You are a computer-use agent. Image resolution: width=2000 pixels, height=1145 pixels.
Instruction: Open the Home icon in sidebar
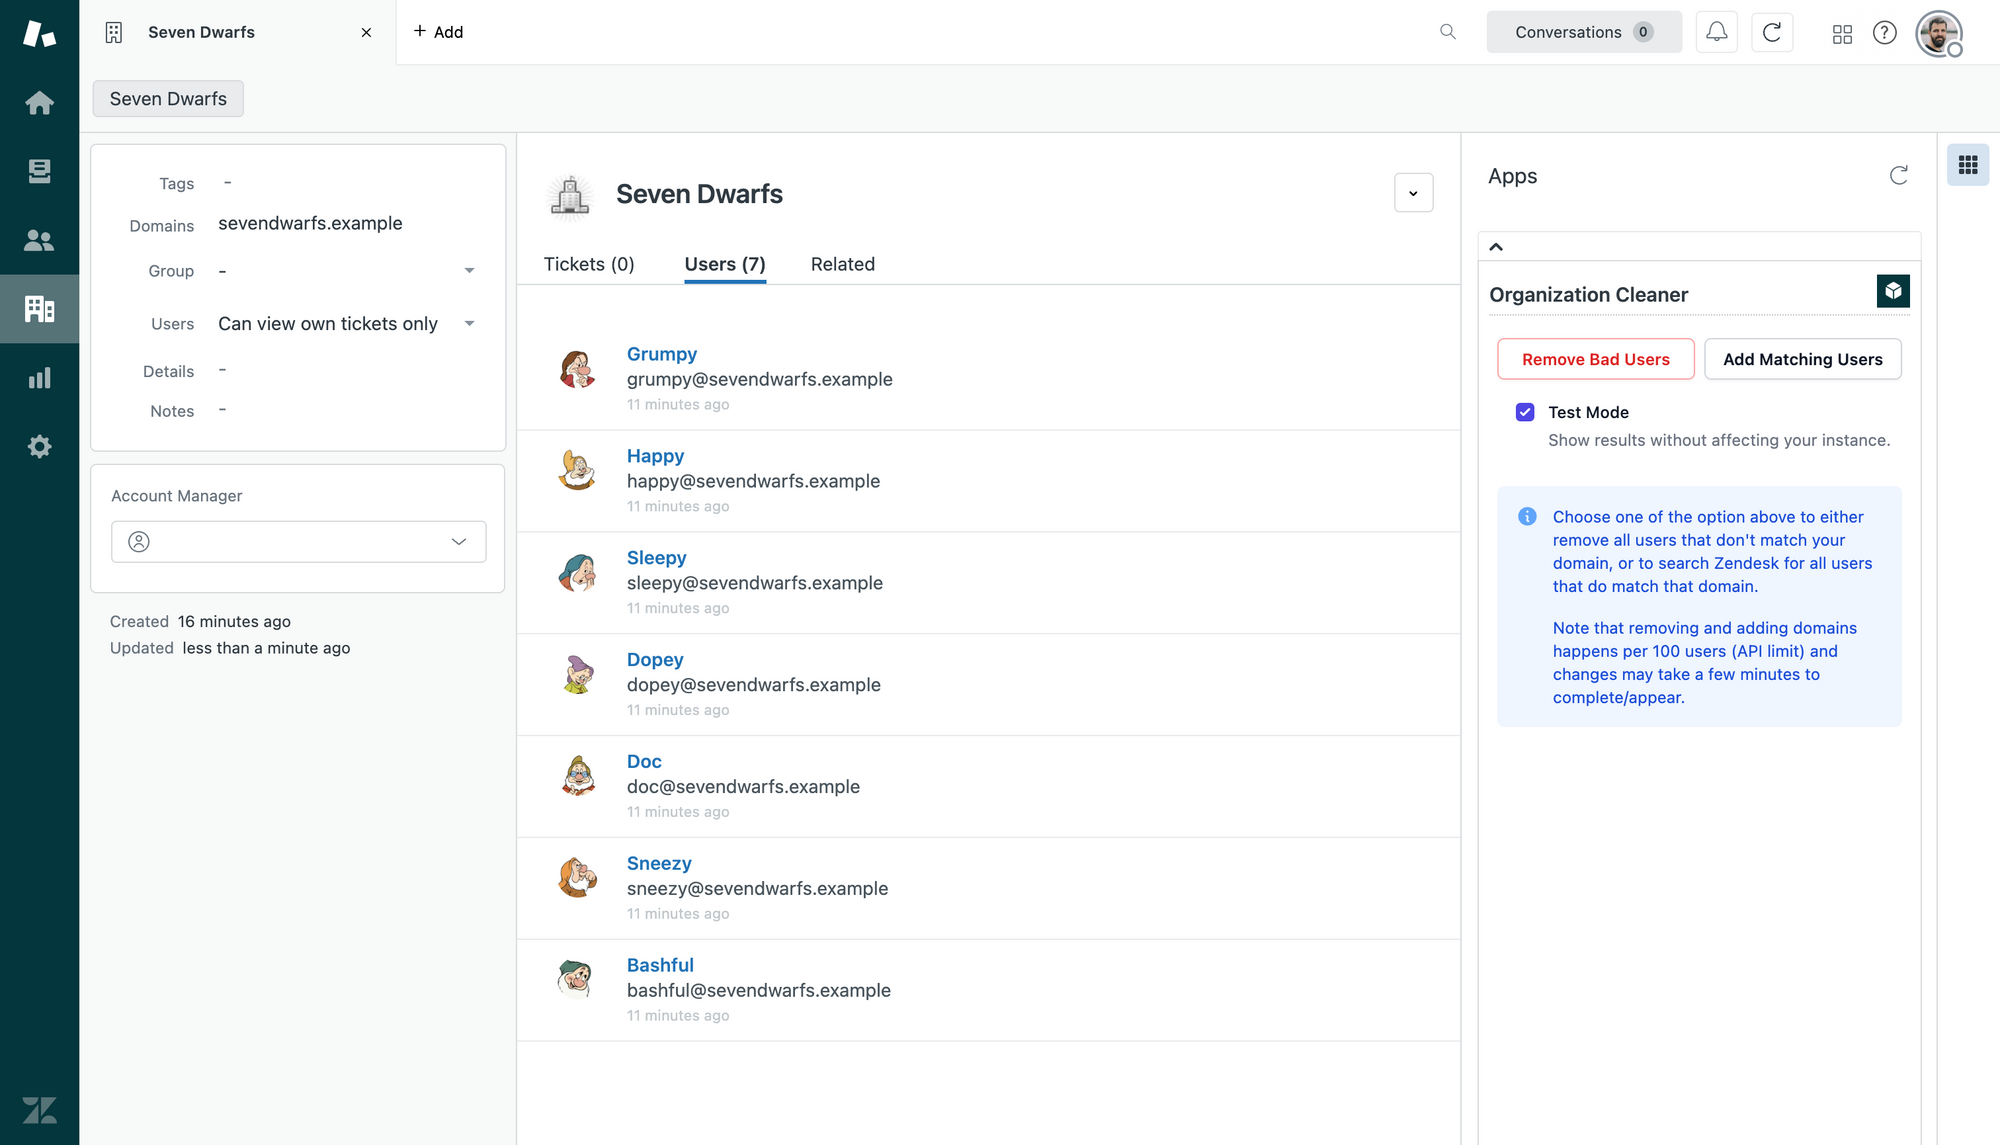coord(39,103)
